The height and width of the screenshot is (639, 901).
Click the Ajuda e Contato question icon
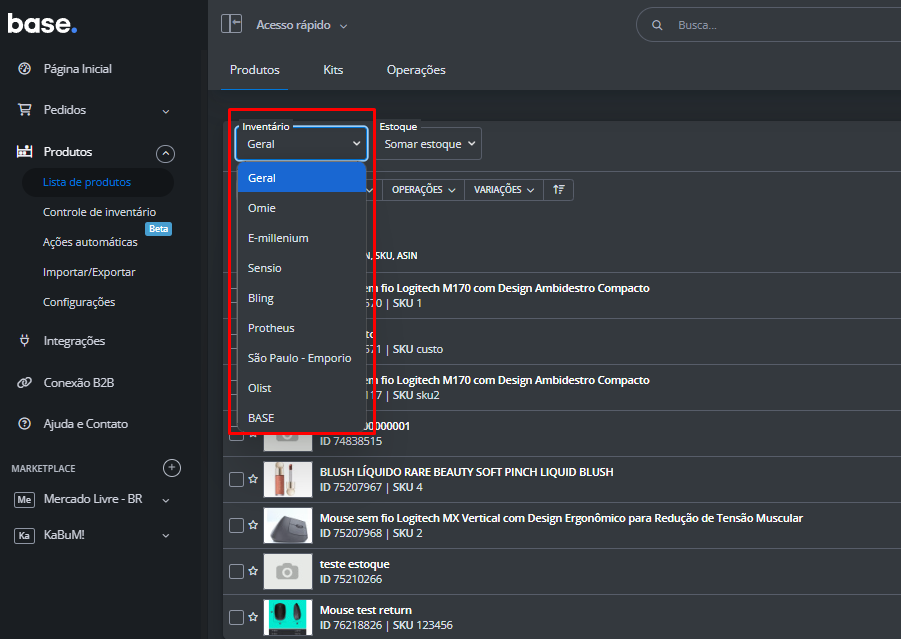[x=24, y=424]
